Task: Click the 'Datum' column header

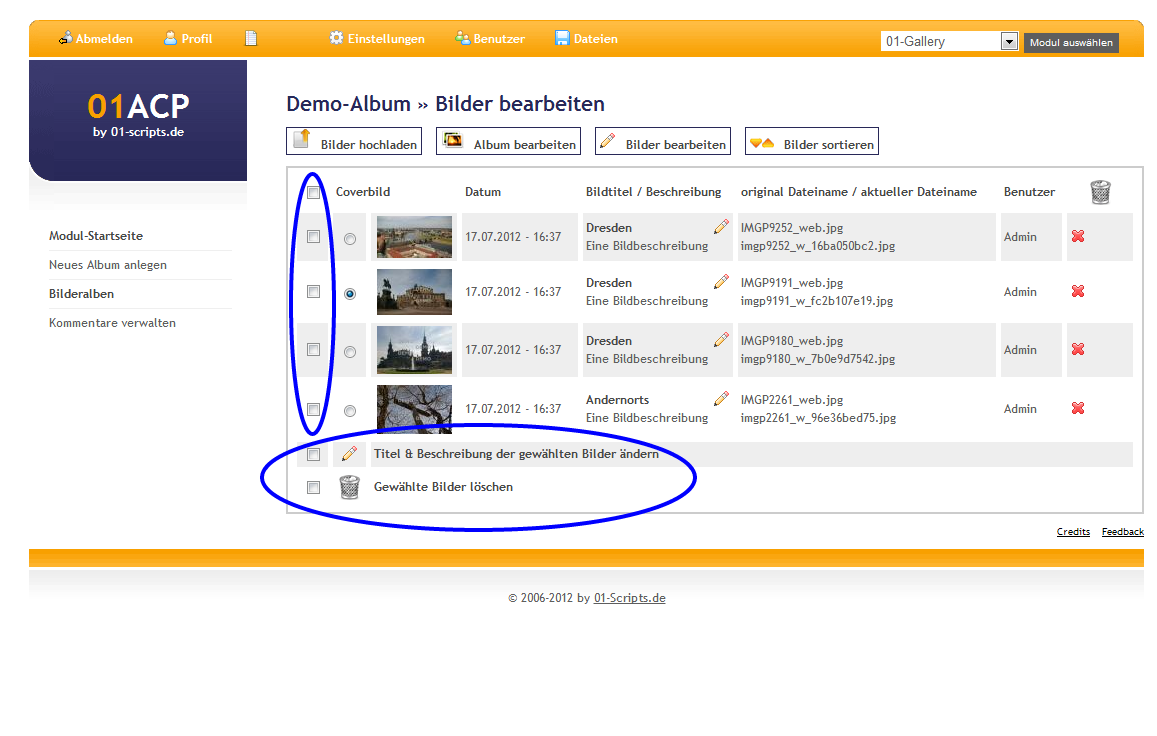Action: point(483,191)
